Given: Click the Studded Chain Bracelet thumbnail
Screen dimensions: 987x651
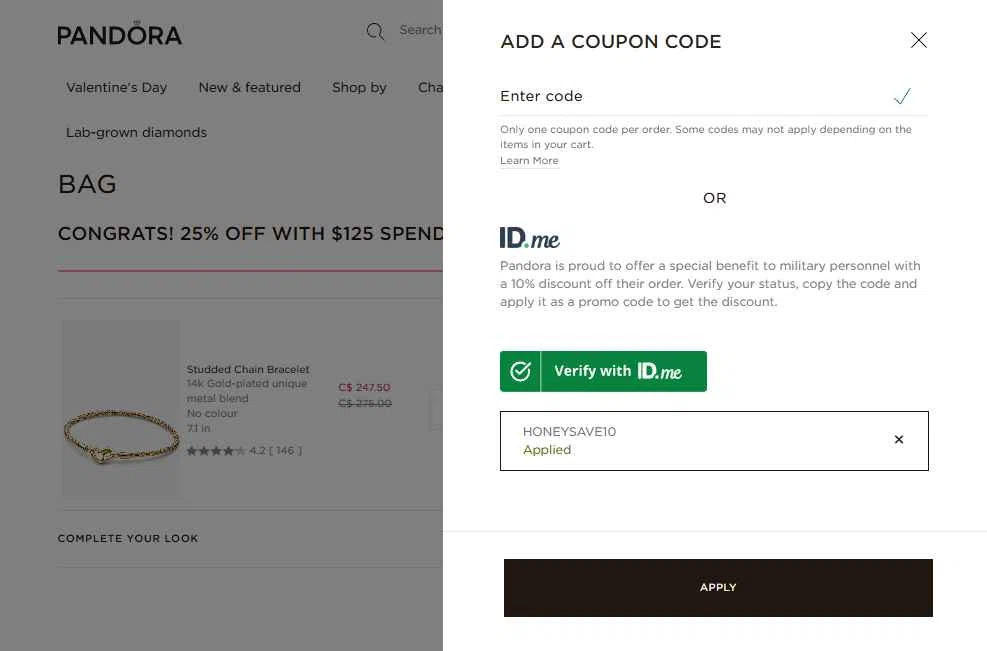Looking at the screenshot, I should [x=121, y=409].
